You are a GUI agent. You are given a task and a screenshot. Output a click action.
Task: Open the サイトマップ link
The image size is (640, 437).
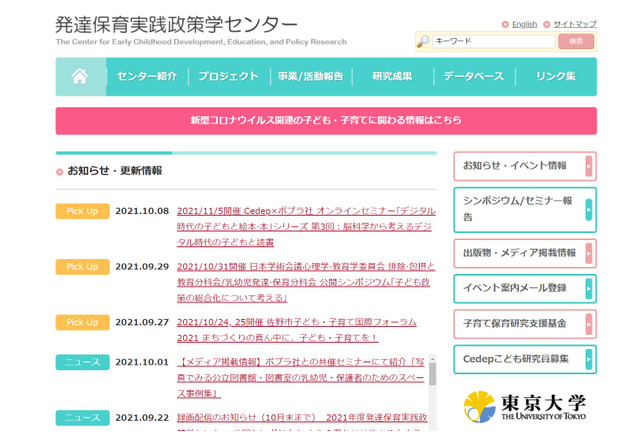pyautogui.click(x=575, y=24)
